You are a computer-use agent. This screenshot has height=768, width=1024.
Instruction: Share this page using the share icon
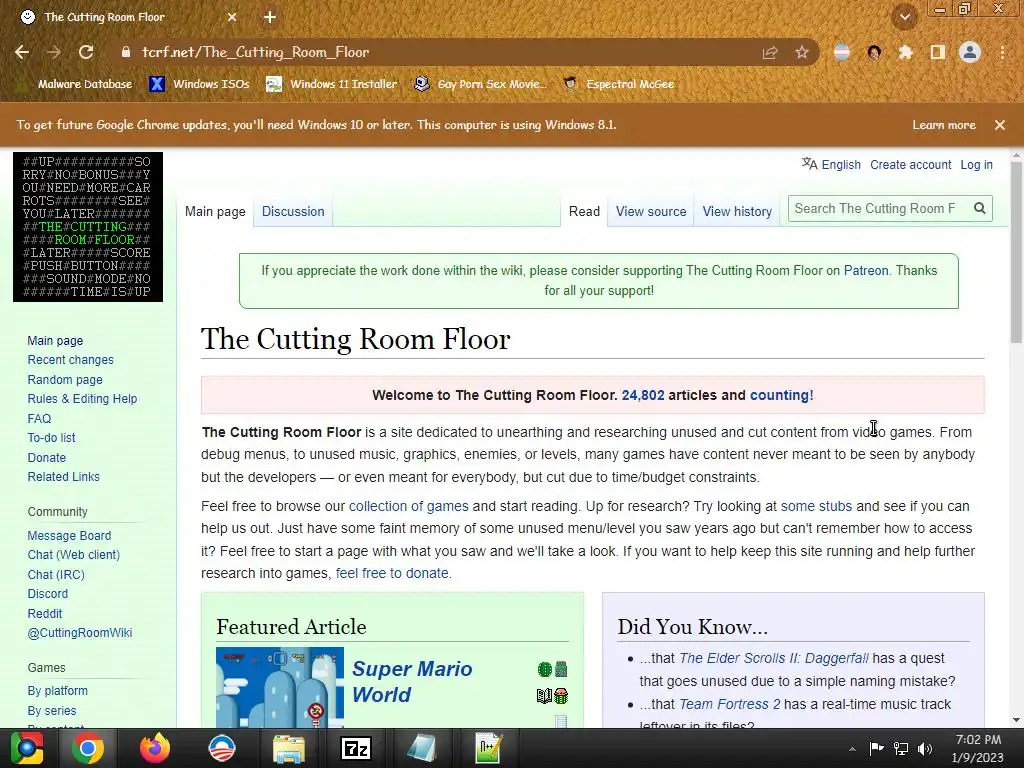point(770,52)
